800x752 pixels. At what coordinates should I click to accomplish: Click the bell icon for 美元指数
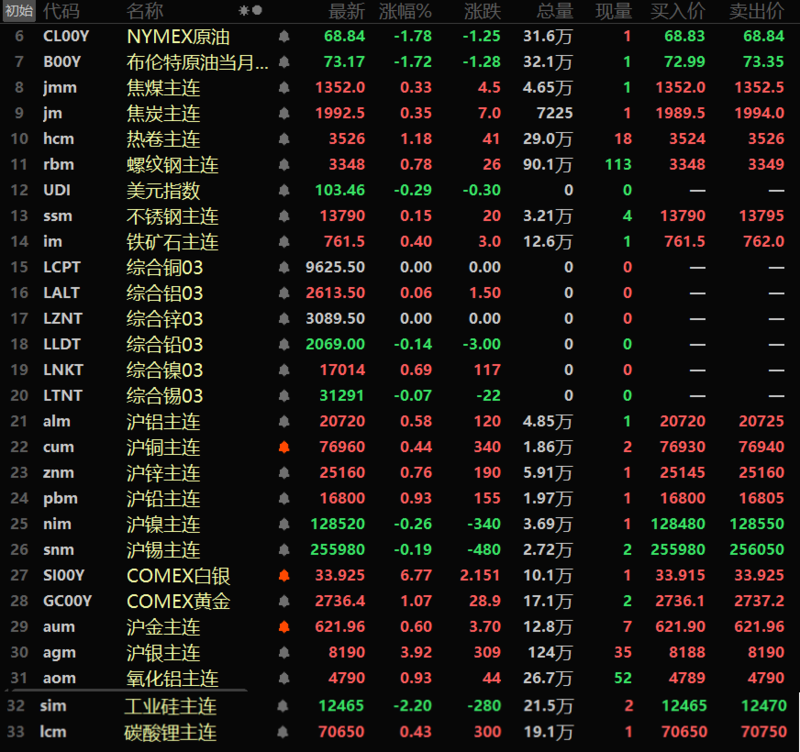[284, 190]
